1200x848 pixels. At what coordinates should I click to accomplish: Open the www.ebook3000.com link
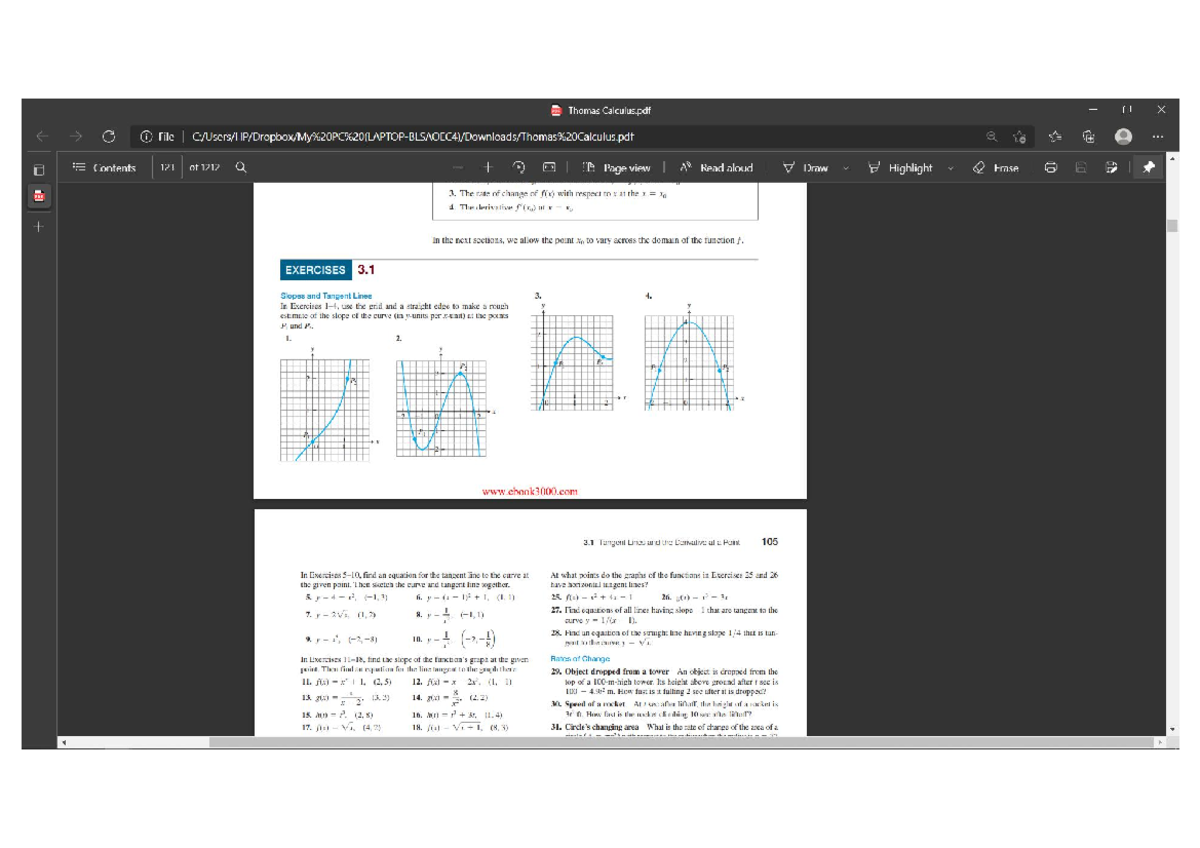point(530,491)
